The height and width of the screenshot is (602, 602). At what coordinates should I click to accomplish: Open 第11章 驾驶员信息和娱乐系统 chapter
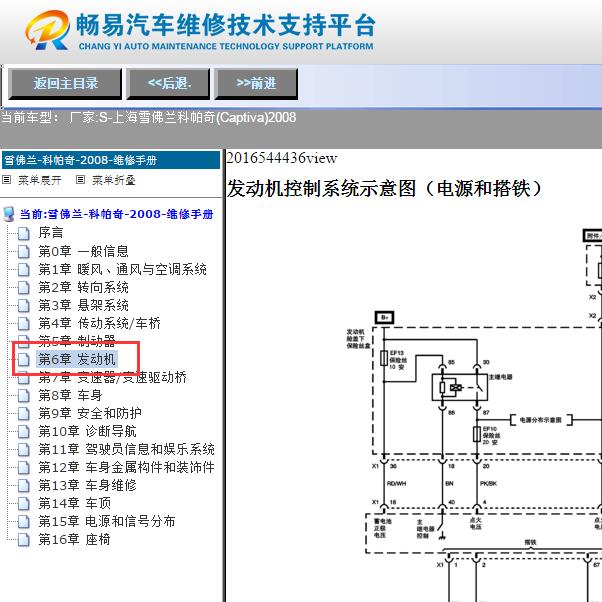(126, 449)
